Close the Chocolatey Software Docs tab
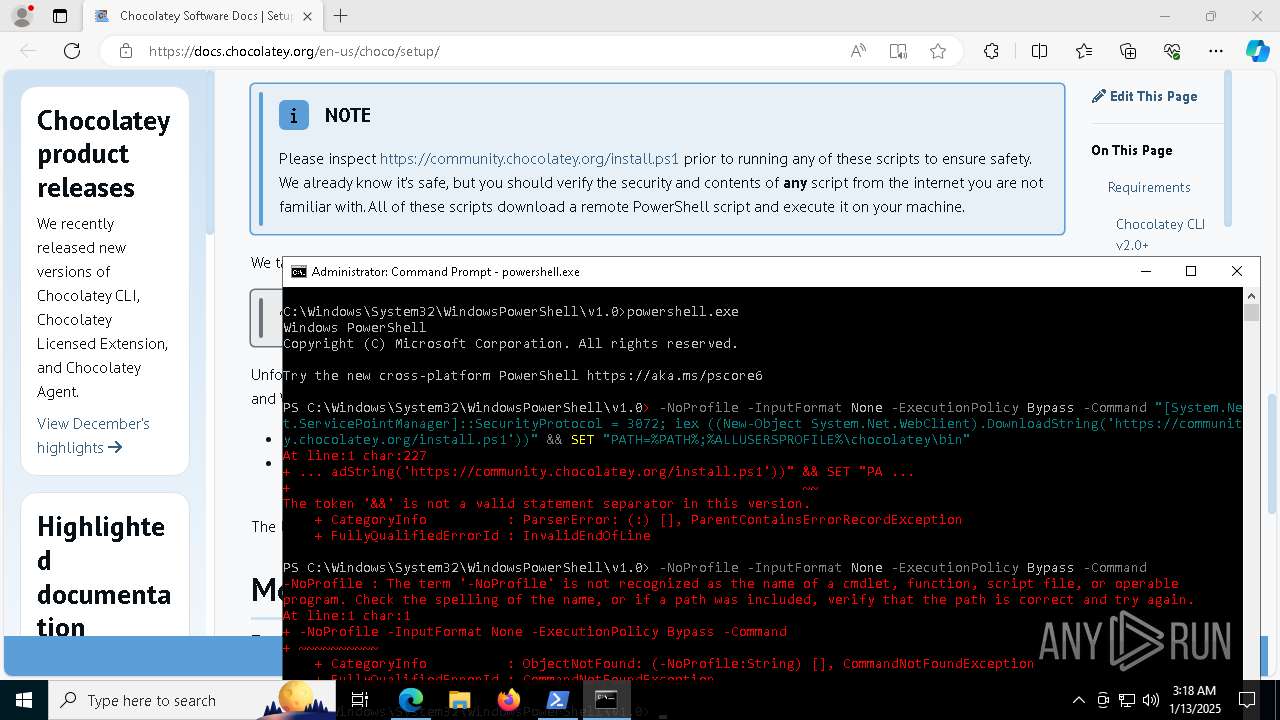This screenshot has width=1280, height=720. point(307,16)
